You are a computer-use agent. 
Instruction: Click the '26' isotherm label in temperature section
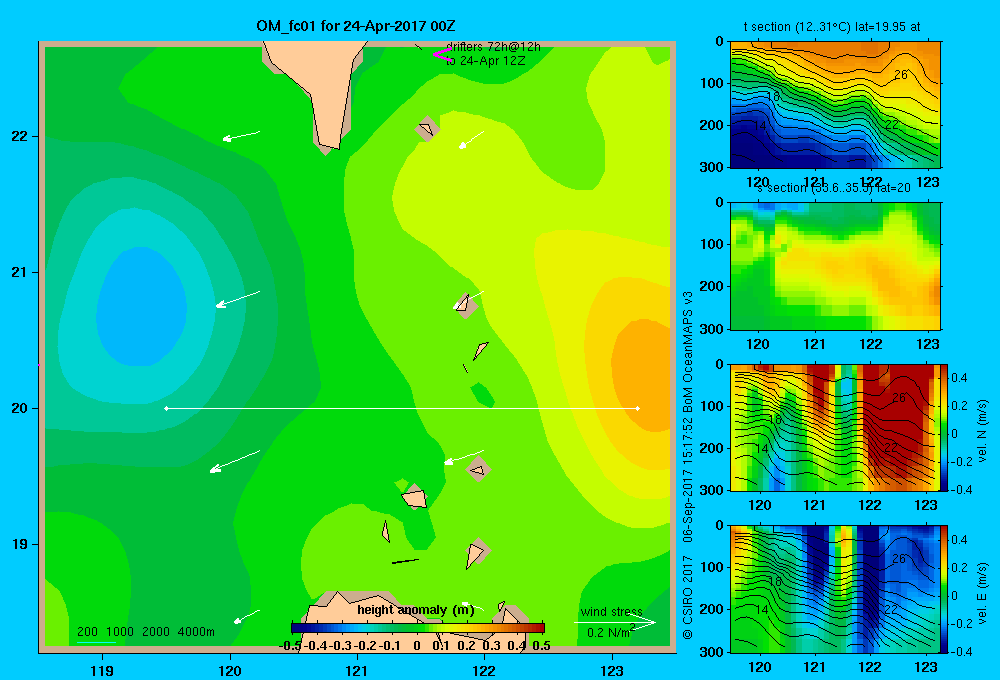pos(901,75)
